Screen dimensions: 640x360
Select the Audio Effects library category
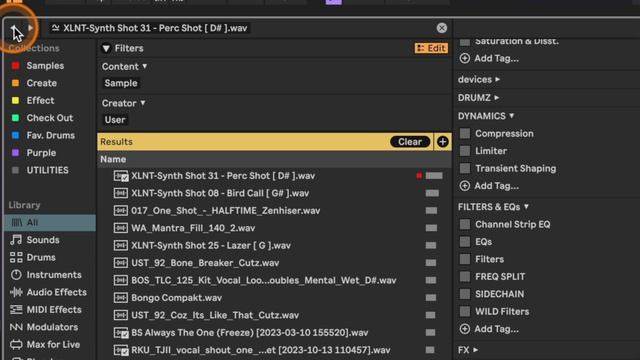[49, 292]
